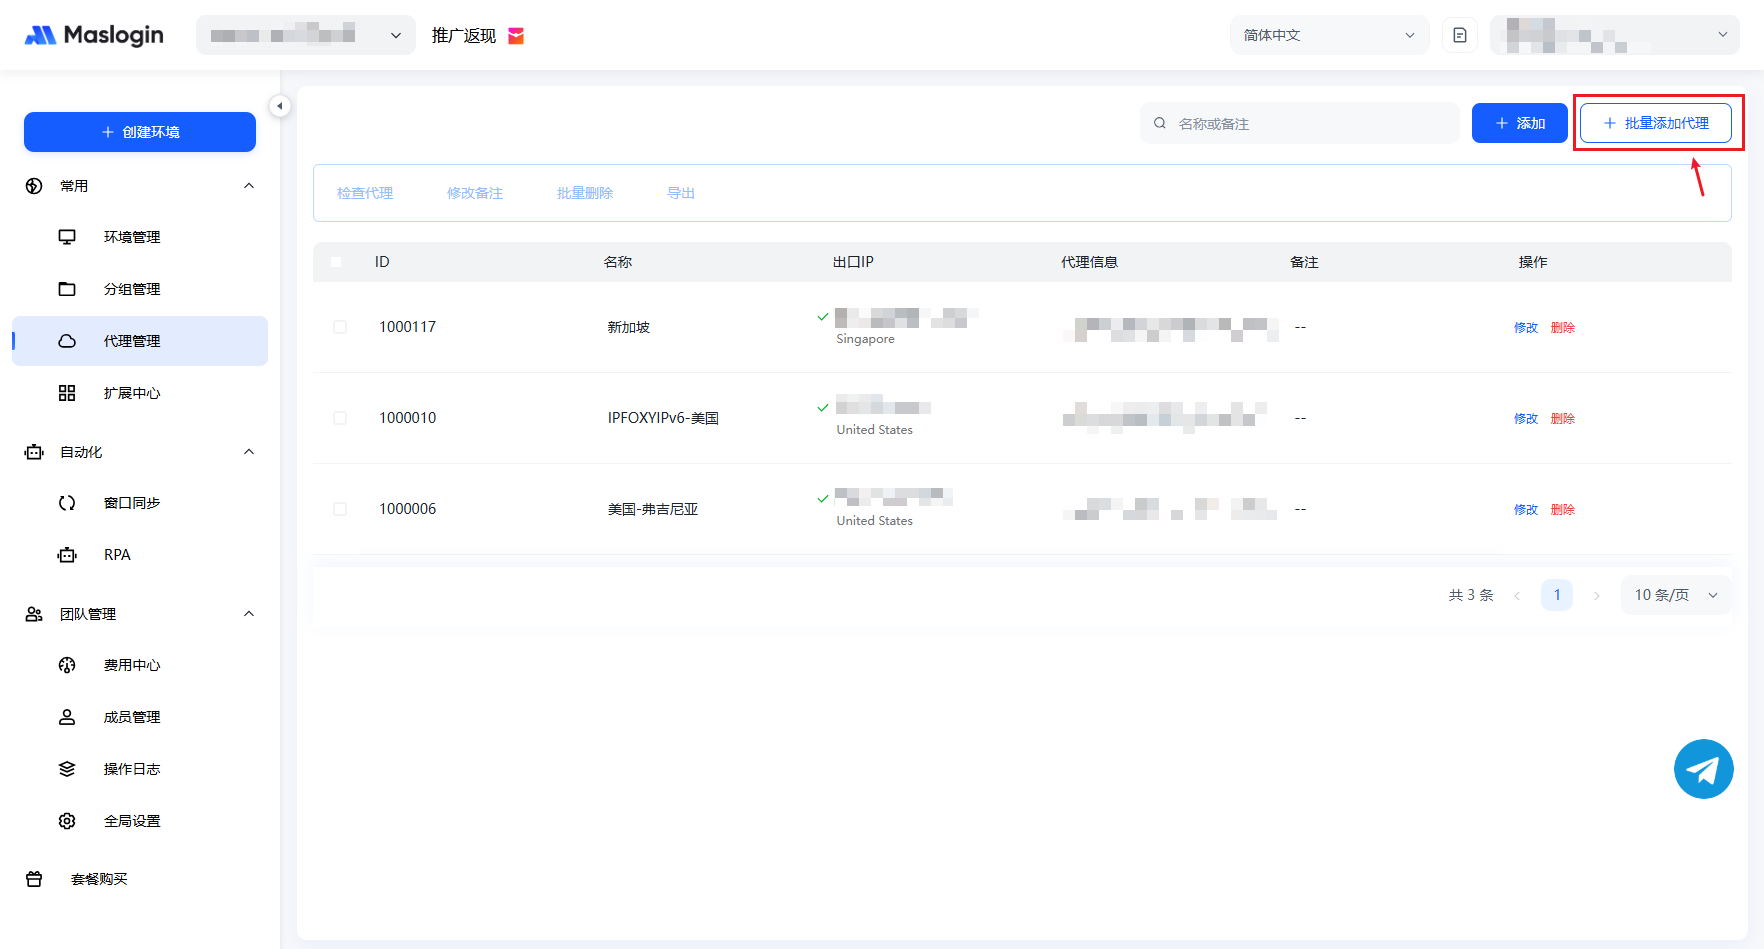Click the sidebar collapse arrow icon
This screenshot has width=1764, height=949.
280,106
